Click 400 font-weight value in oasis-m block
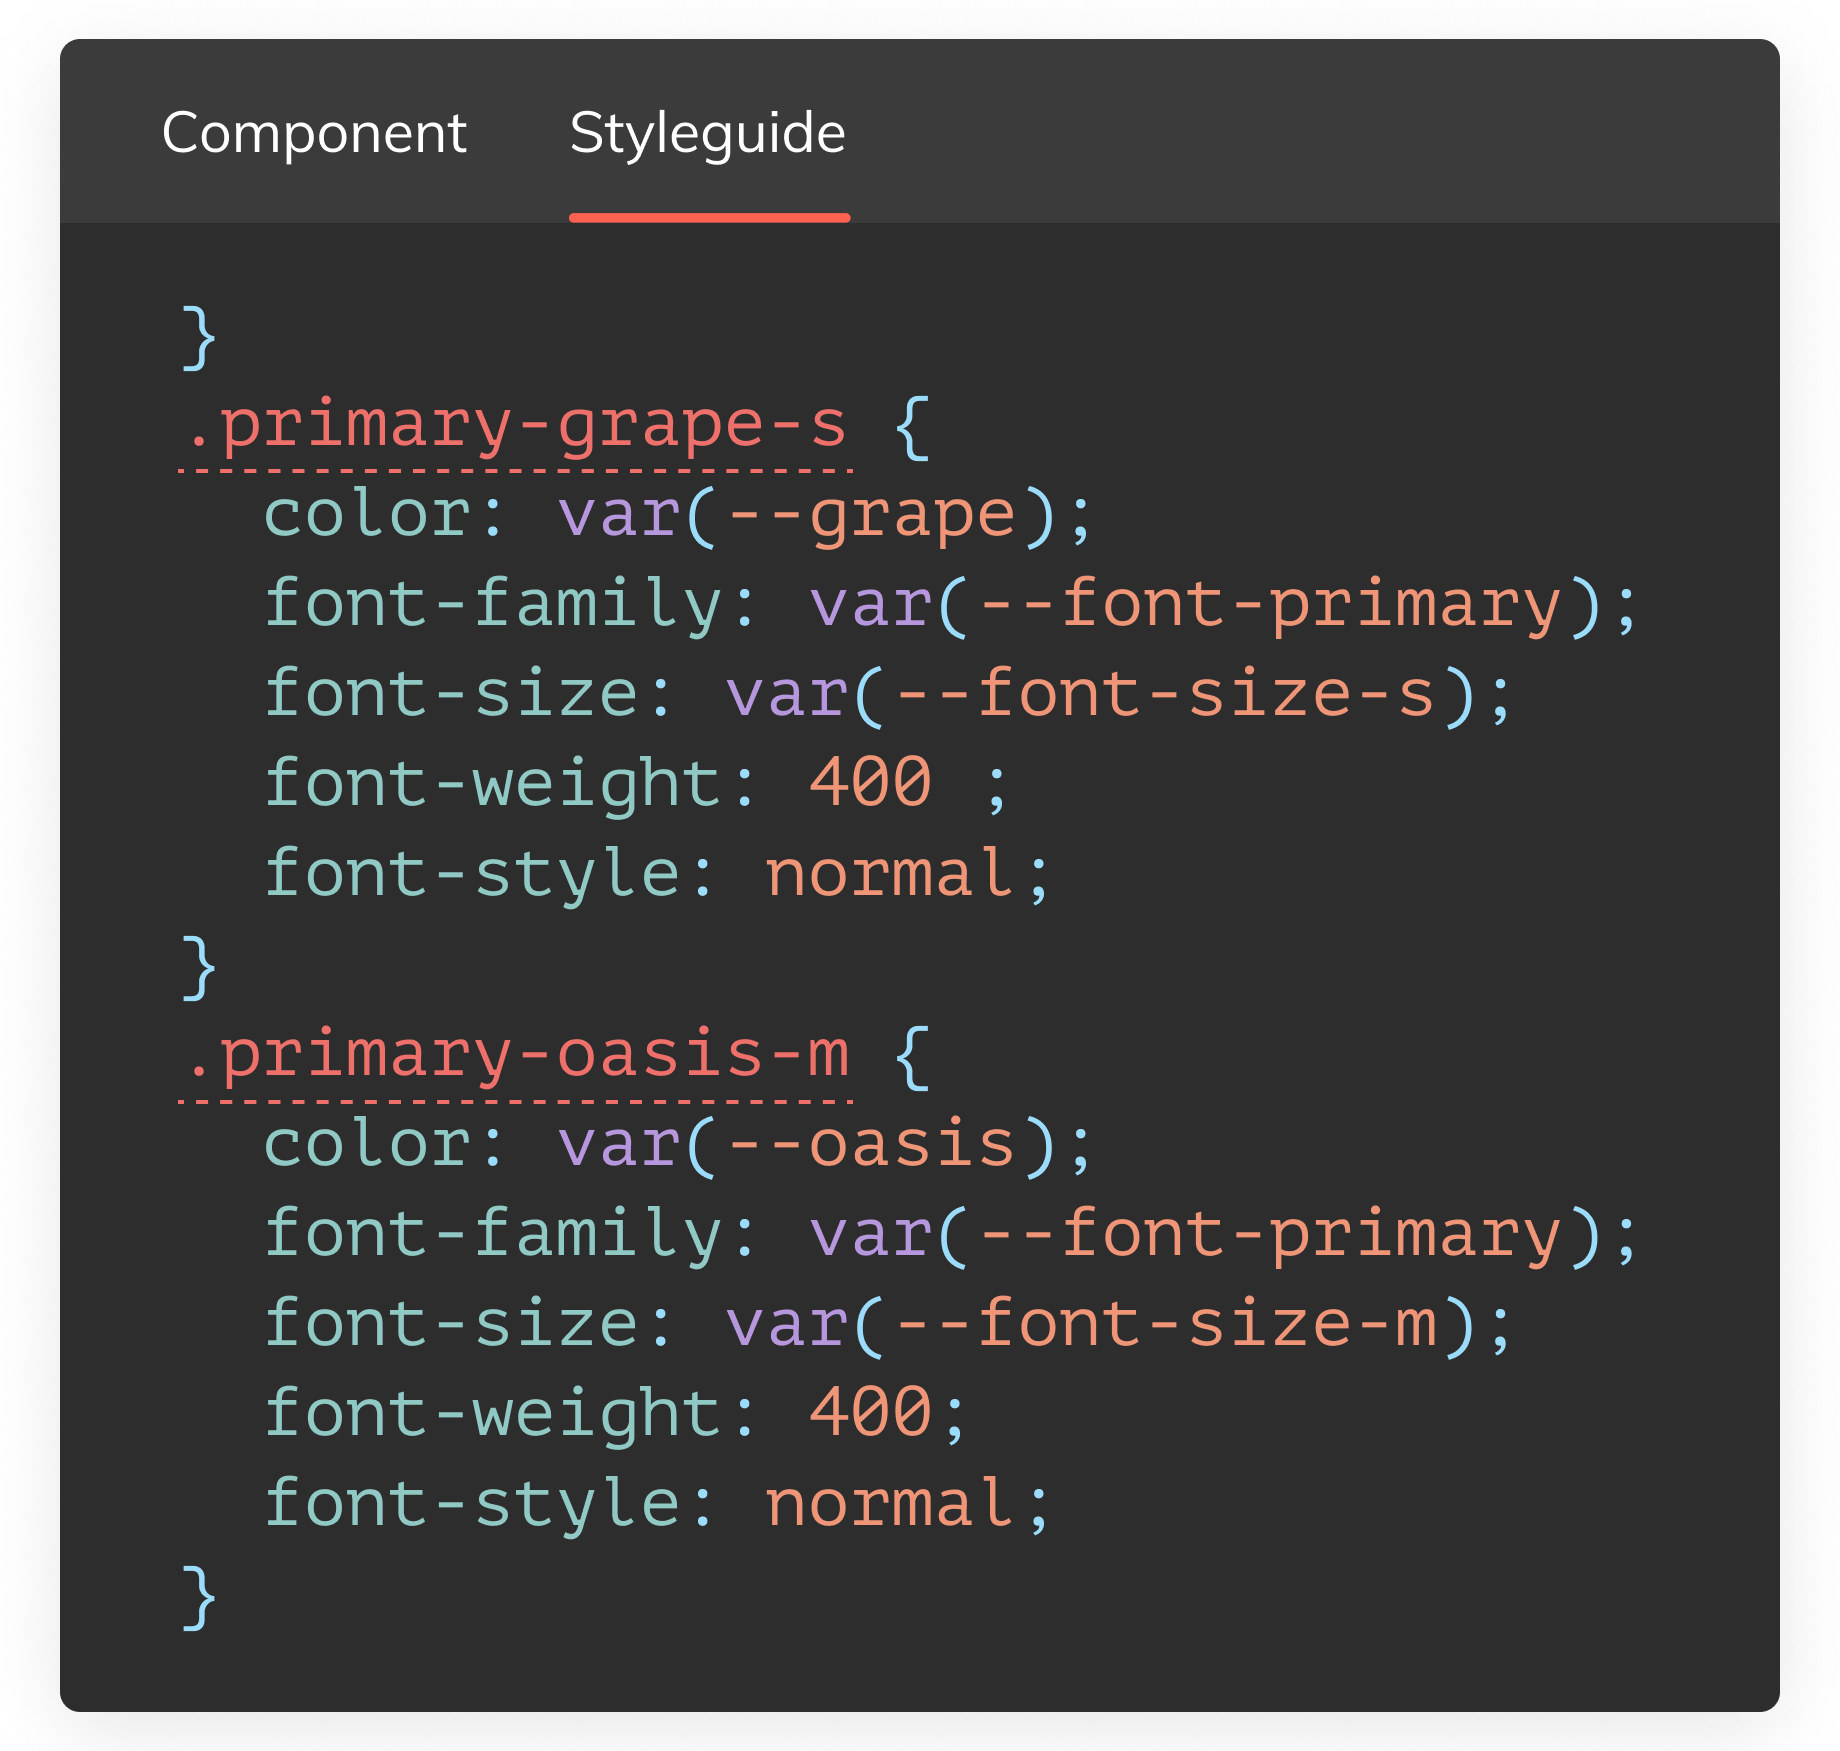Viewport: 1840px width, 1751px height. [x=870, y=1413]
